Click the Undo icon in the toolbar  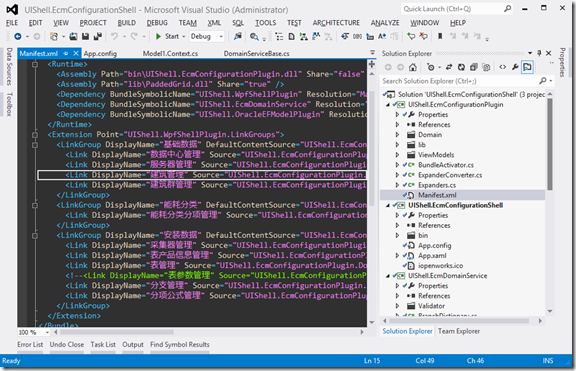[x=114, y=36]
